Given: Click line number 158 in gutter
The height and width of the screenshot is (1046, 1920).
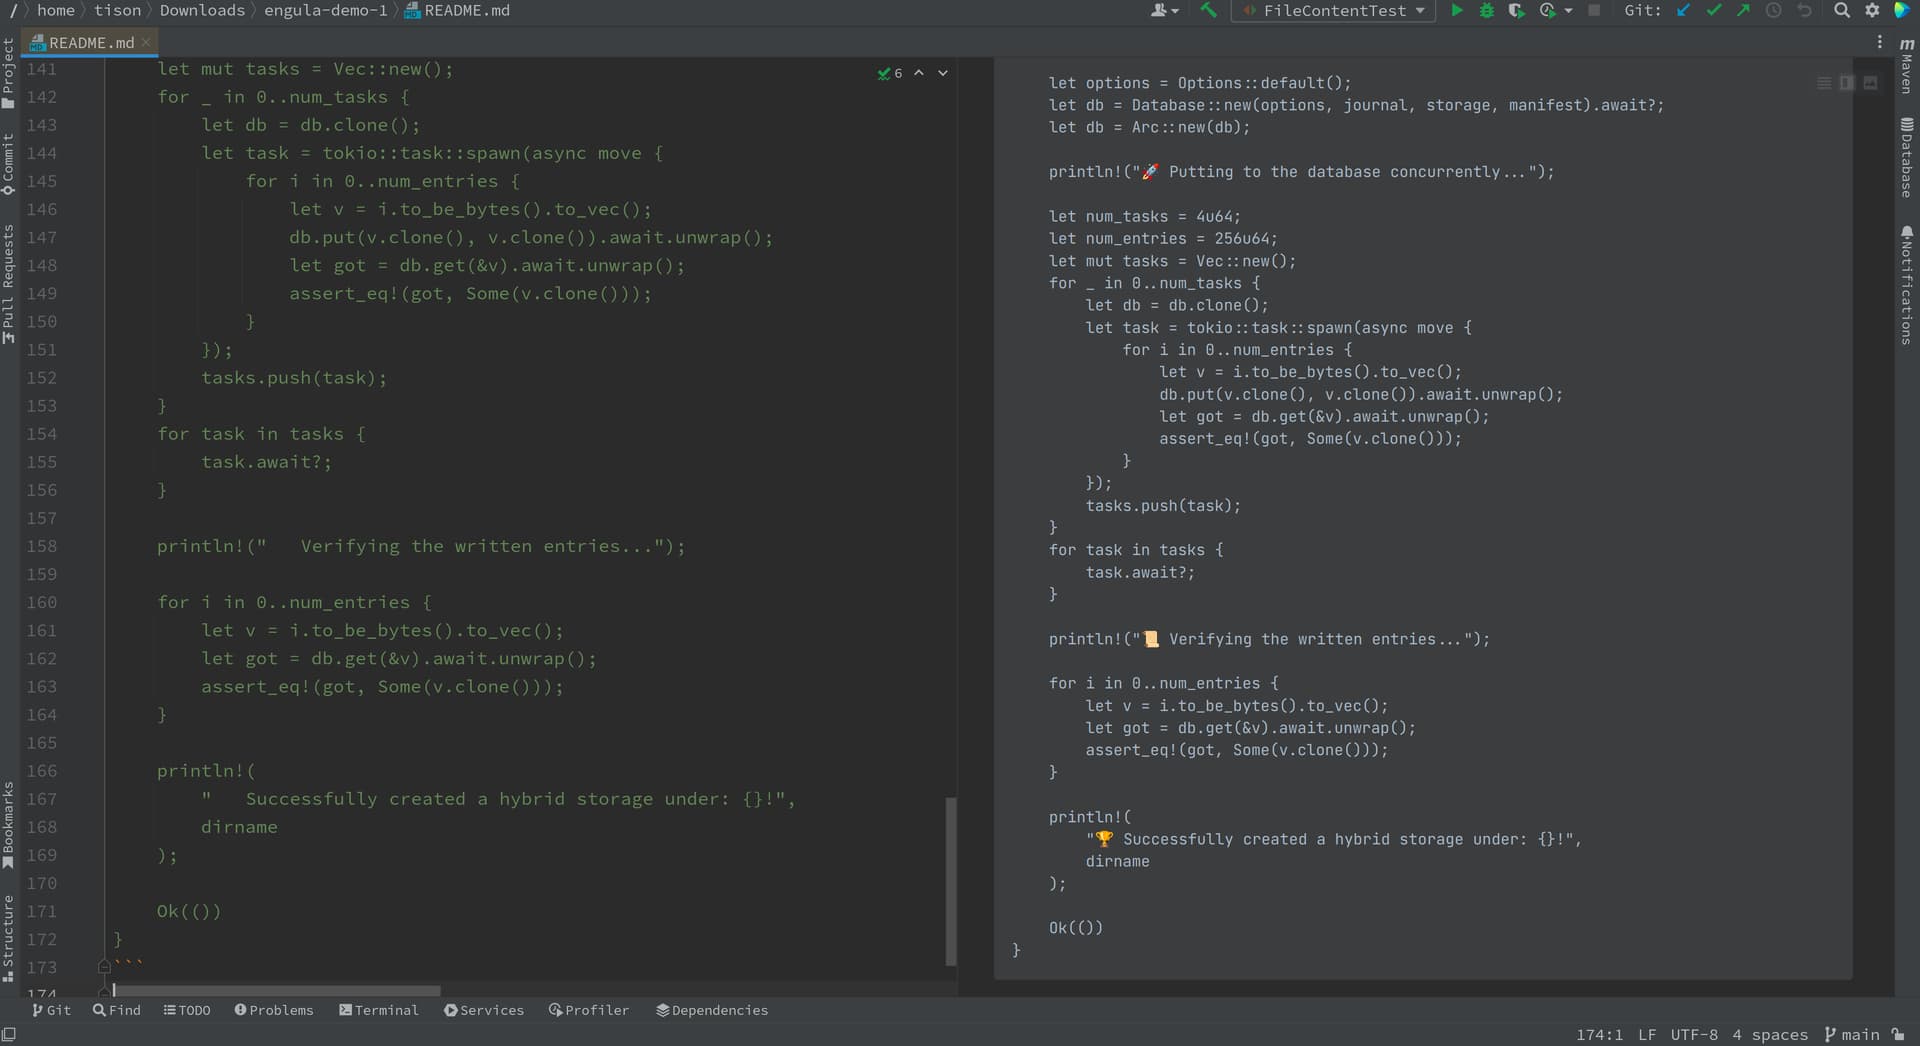Looking at the screenshot, I should 42,546.
